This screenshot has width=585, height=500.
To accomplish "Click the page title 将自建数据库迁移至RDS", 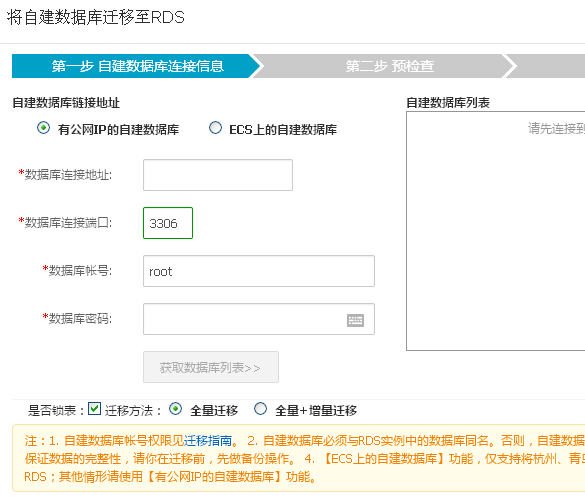I will coord(96,18).
